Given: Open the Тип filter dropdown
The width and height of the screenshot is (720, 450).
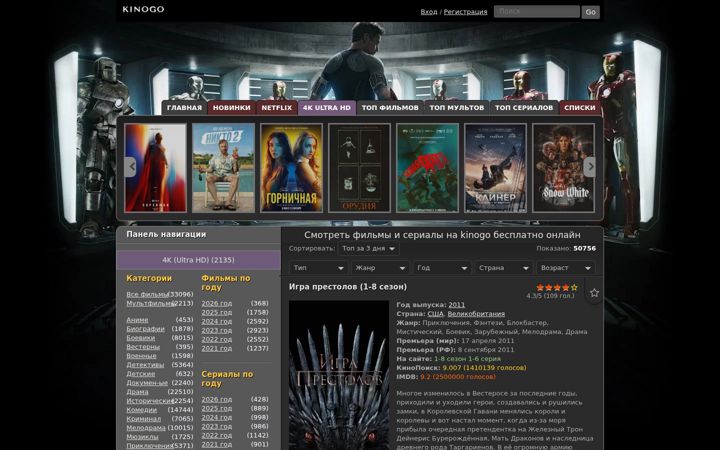Looking at the screenshot, I should [319, 268].
